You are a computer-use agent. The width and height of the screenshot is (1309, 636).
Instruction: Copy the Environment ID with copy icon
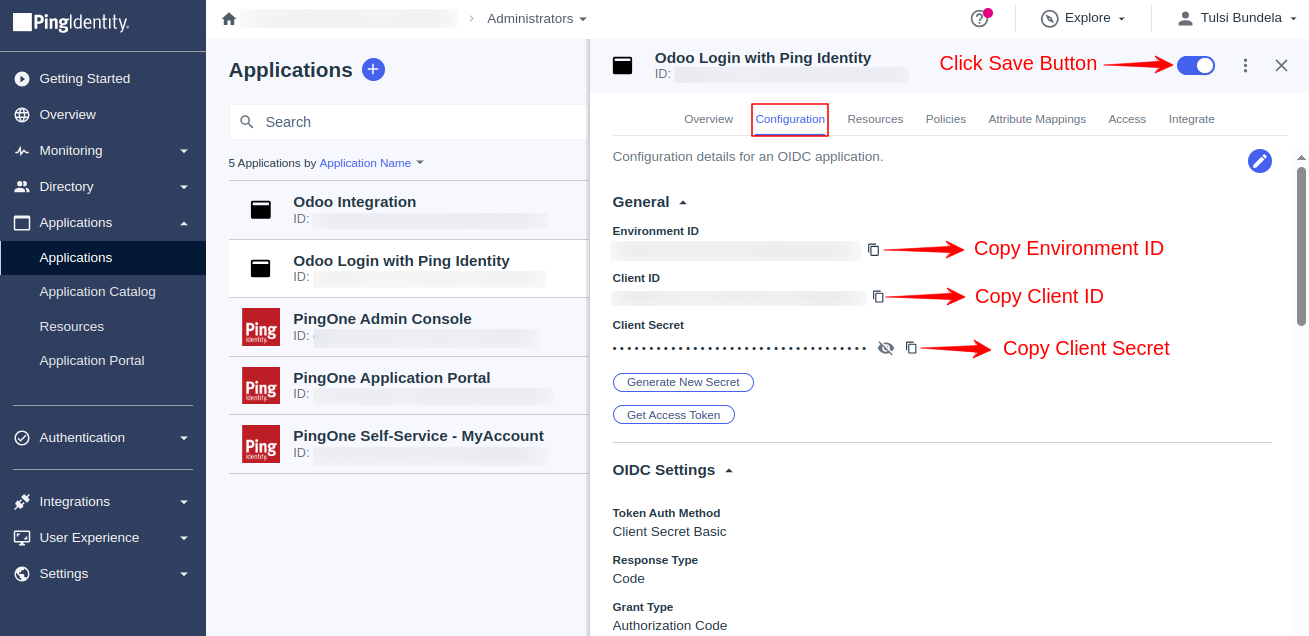pyautogui.click(x=873, y=249)
